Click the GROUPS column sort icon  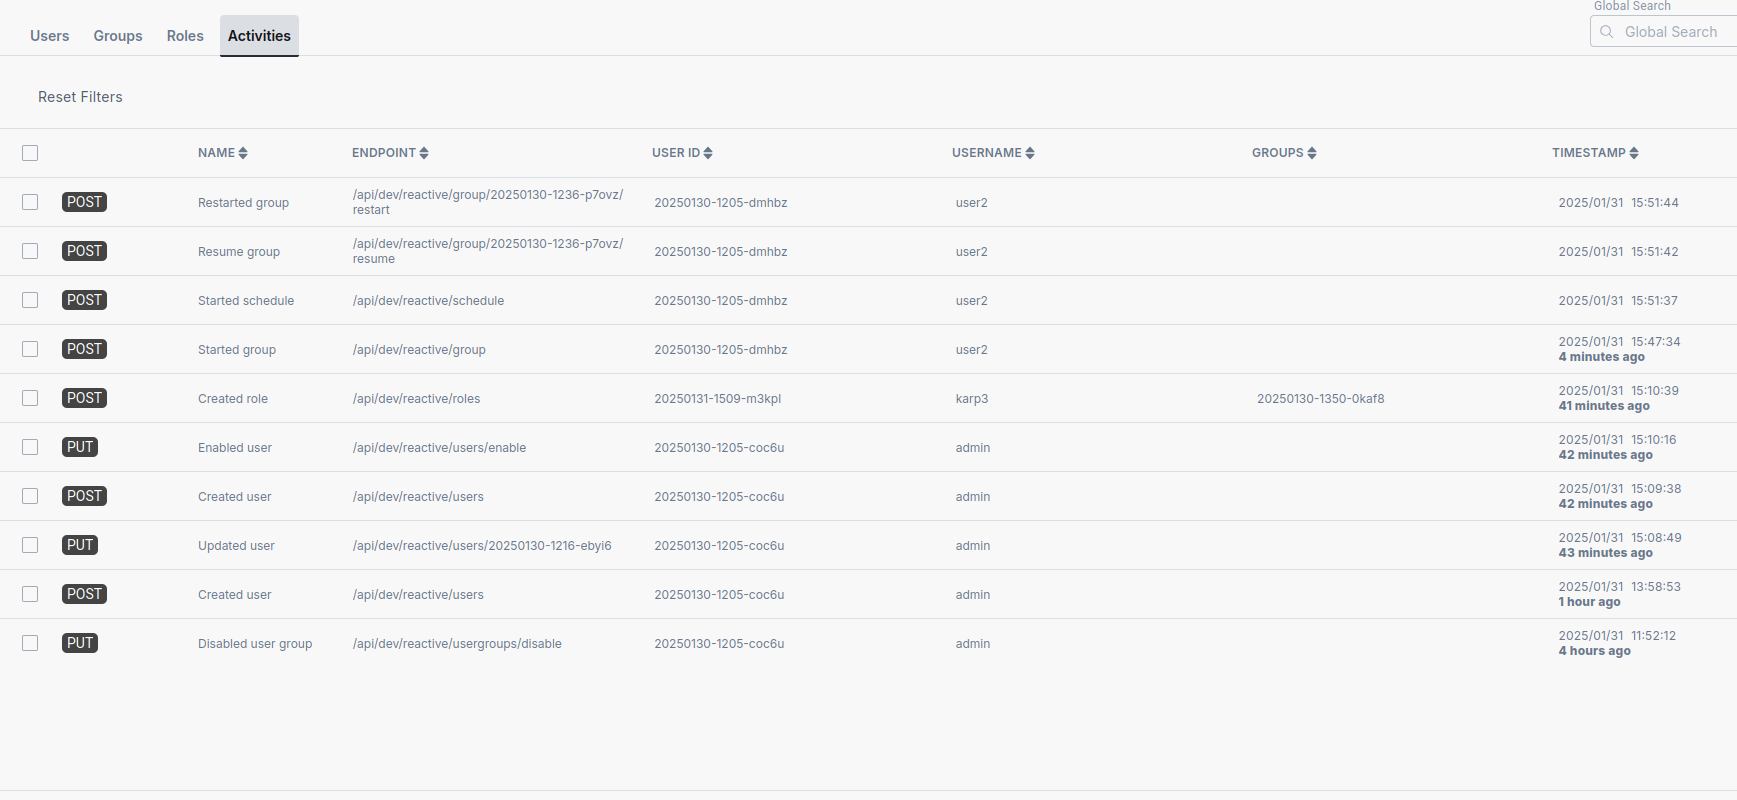[x=1312, y=153]
